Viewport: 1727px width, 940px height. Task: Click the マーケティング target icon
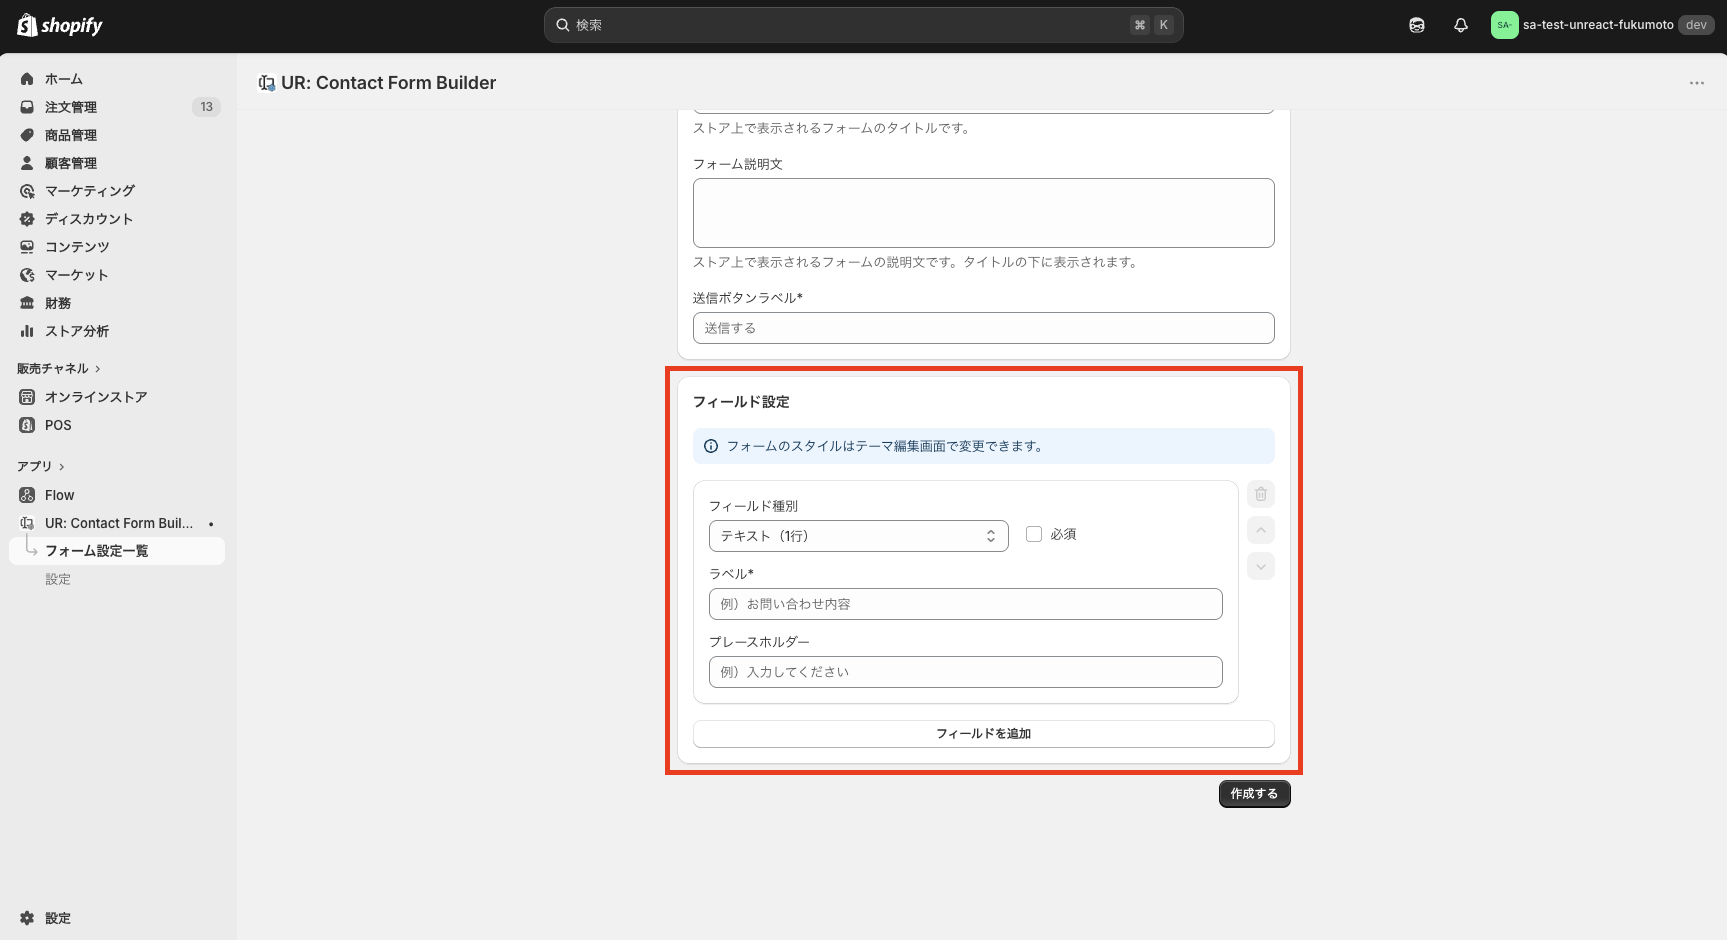[x=27, y=191]
